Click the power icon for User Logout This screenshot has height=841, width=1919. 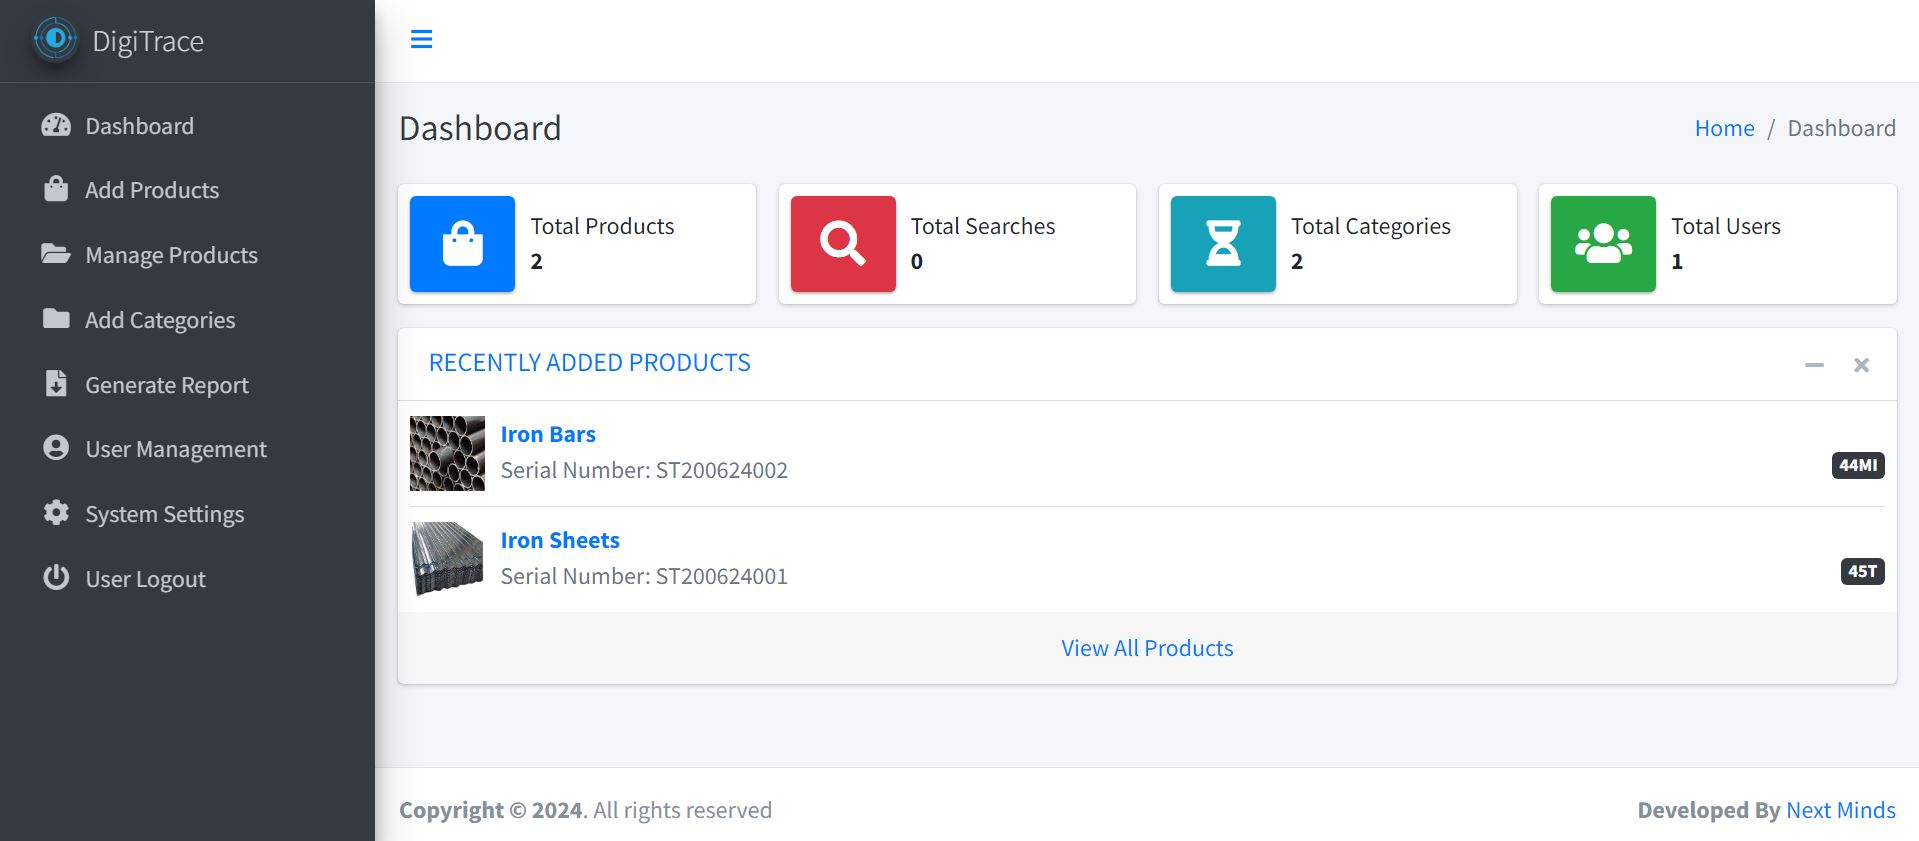[56, 578]
